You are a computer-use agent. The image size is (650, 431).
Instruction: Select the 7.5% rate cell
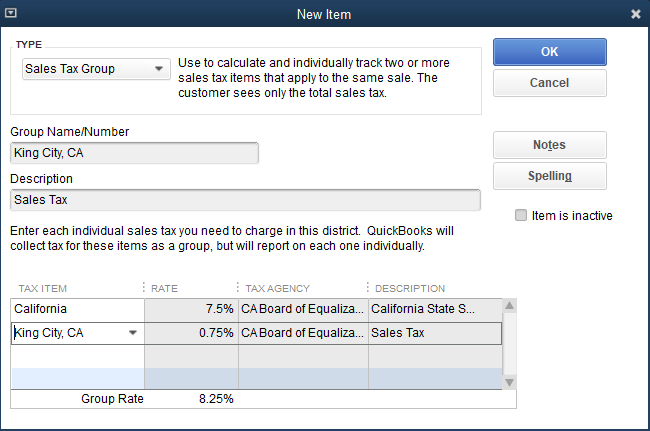point(191,309)
